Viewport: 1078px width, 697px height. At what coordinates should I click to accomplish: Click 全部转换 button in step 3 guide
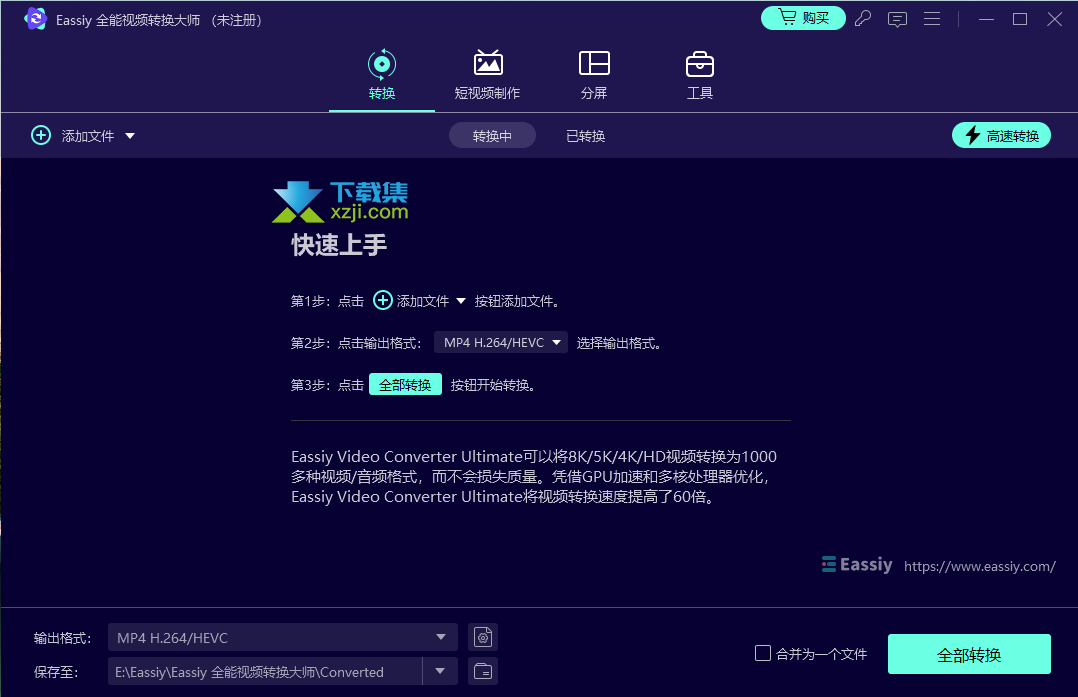coord(405,385)
